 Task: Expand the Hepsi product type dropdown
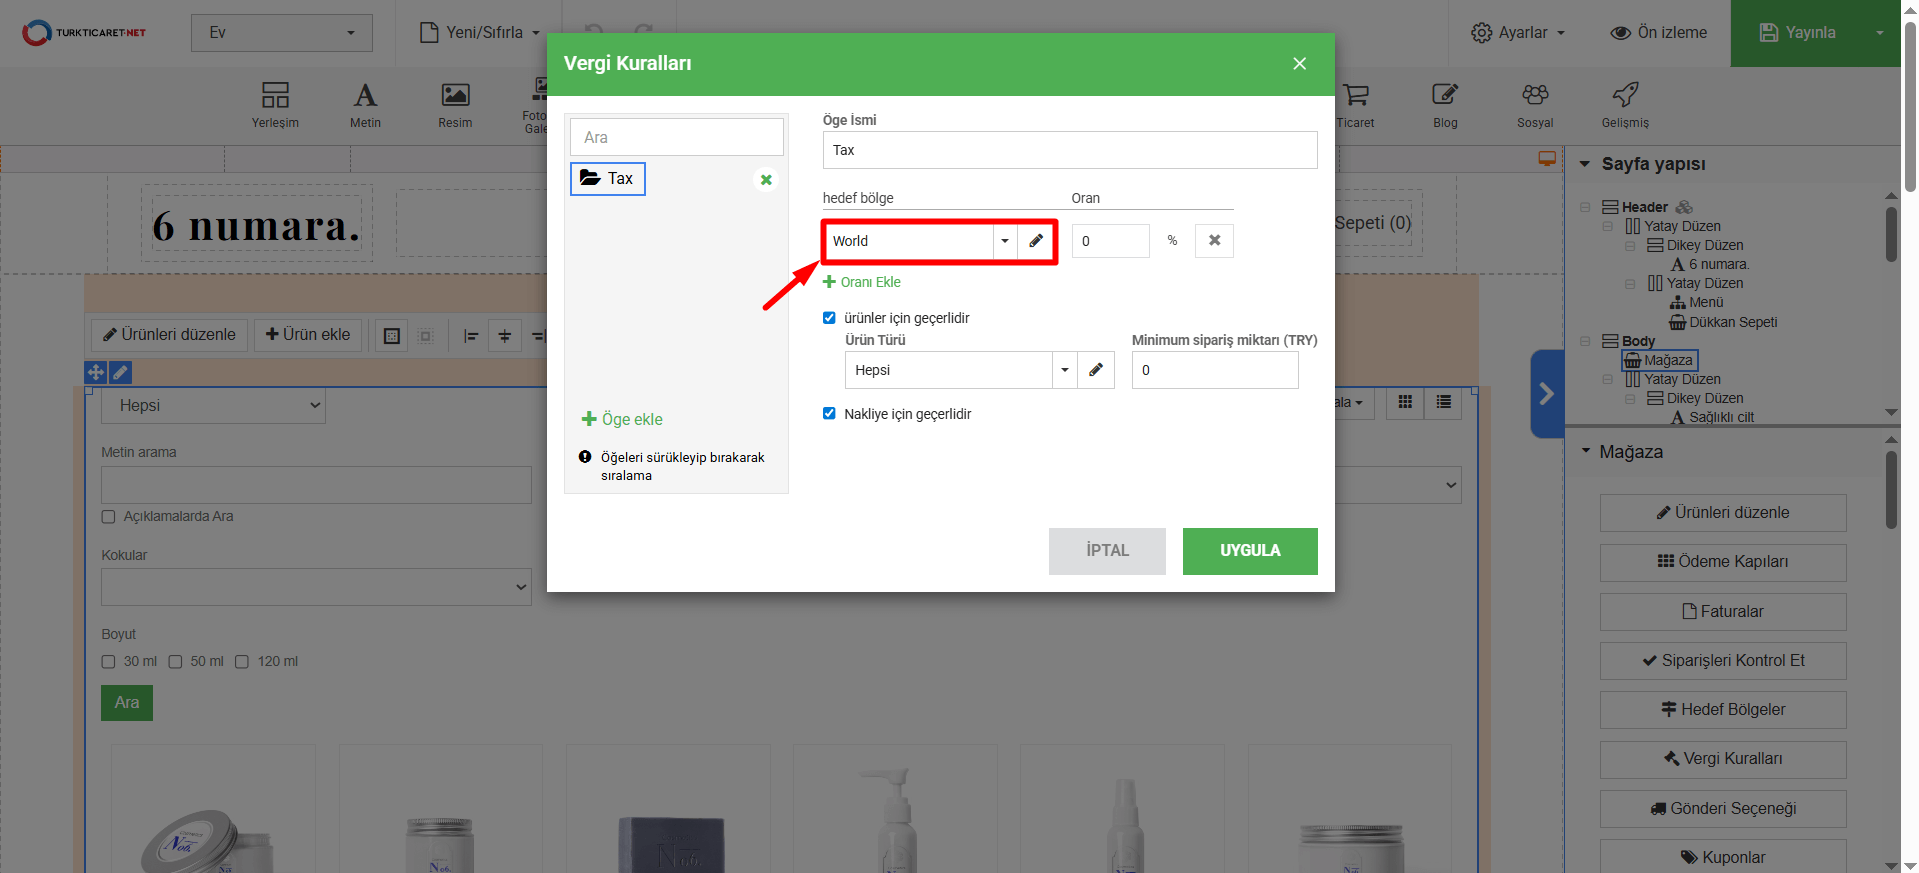click(1064, 370)
